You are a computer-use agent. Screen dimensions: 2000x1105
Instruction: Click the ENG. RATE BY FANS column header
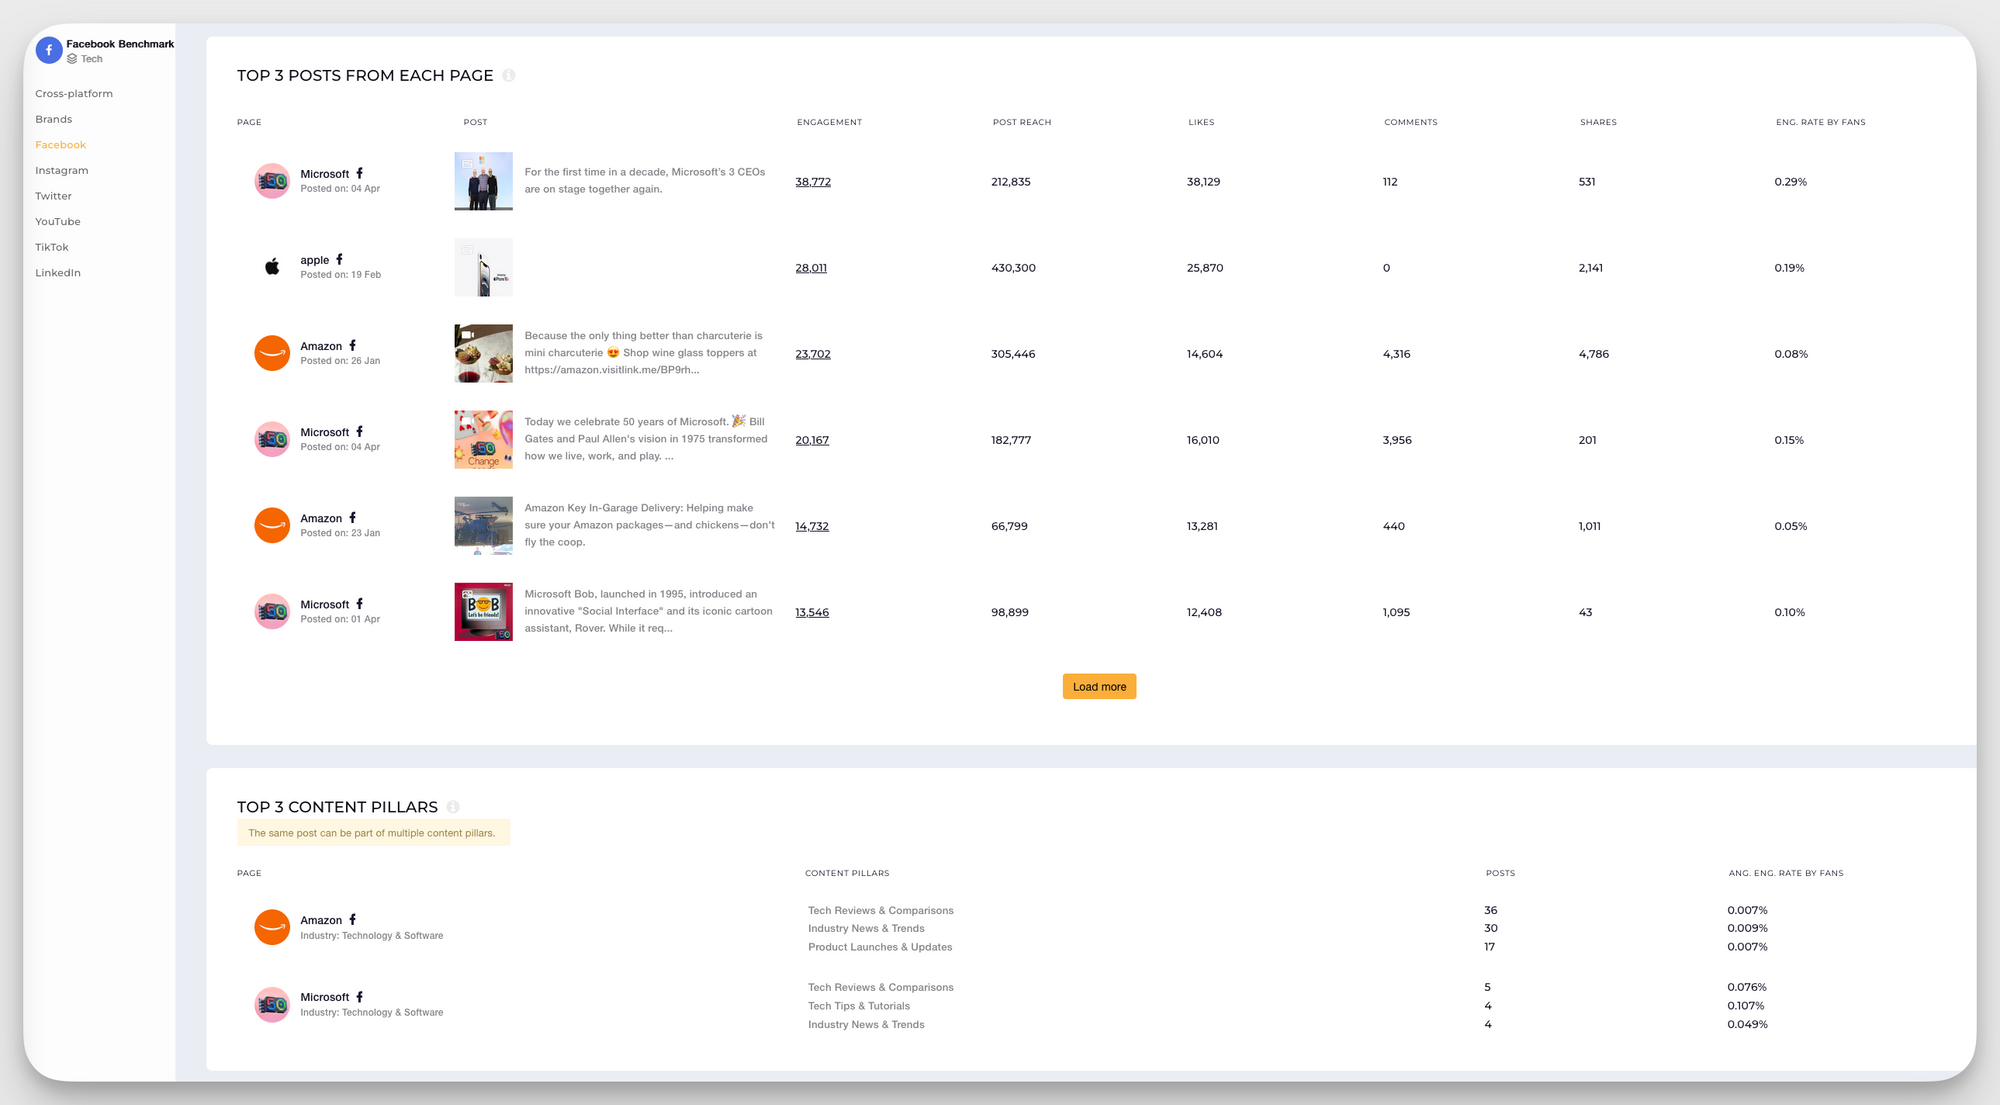point(1821,122)
